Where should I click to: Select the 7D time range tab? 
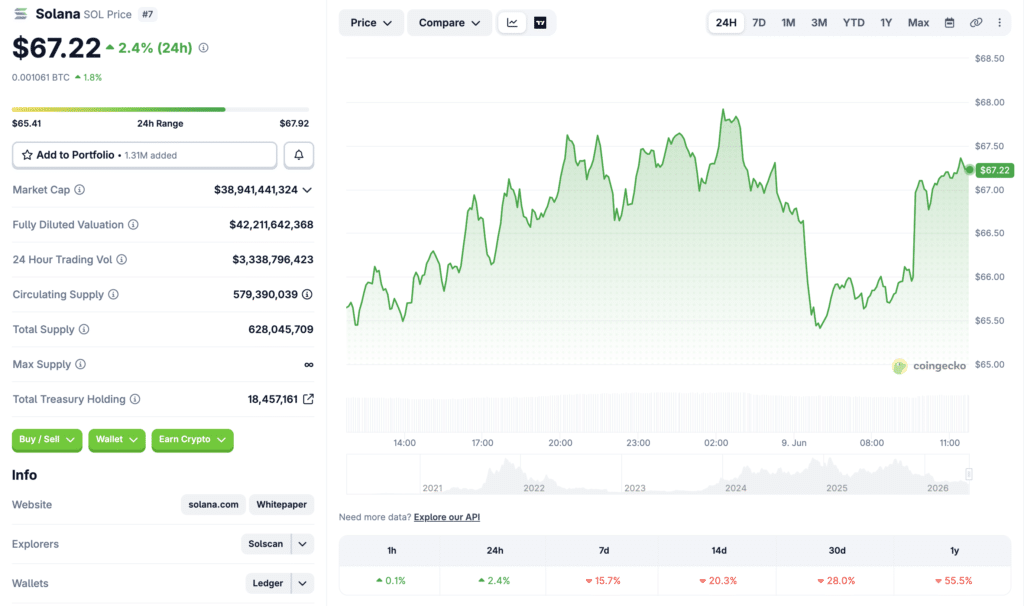pyautogui.click(x=759, y=23)
